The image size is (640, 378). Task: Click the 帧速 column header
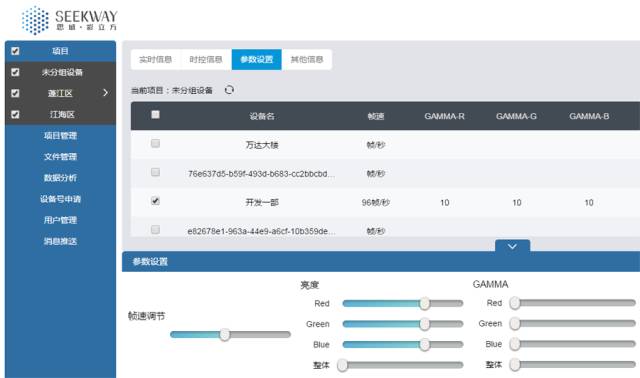376,116
